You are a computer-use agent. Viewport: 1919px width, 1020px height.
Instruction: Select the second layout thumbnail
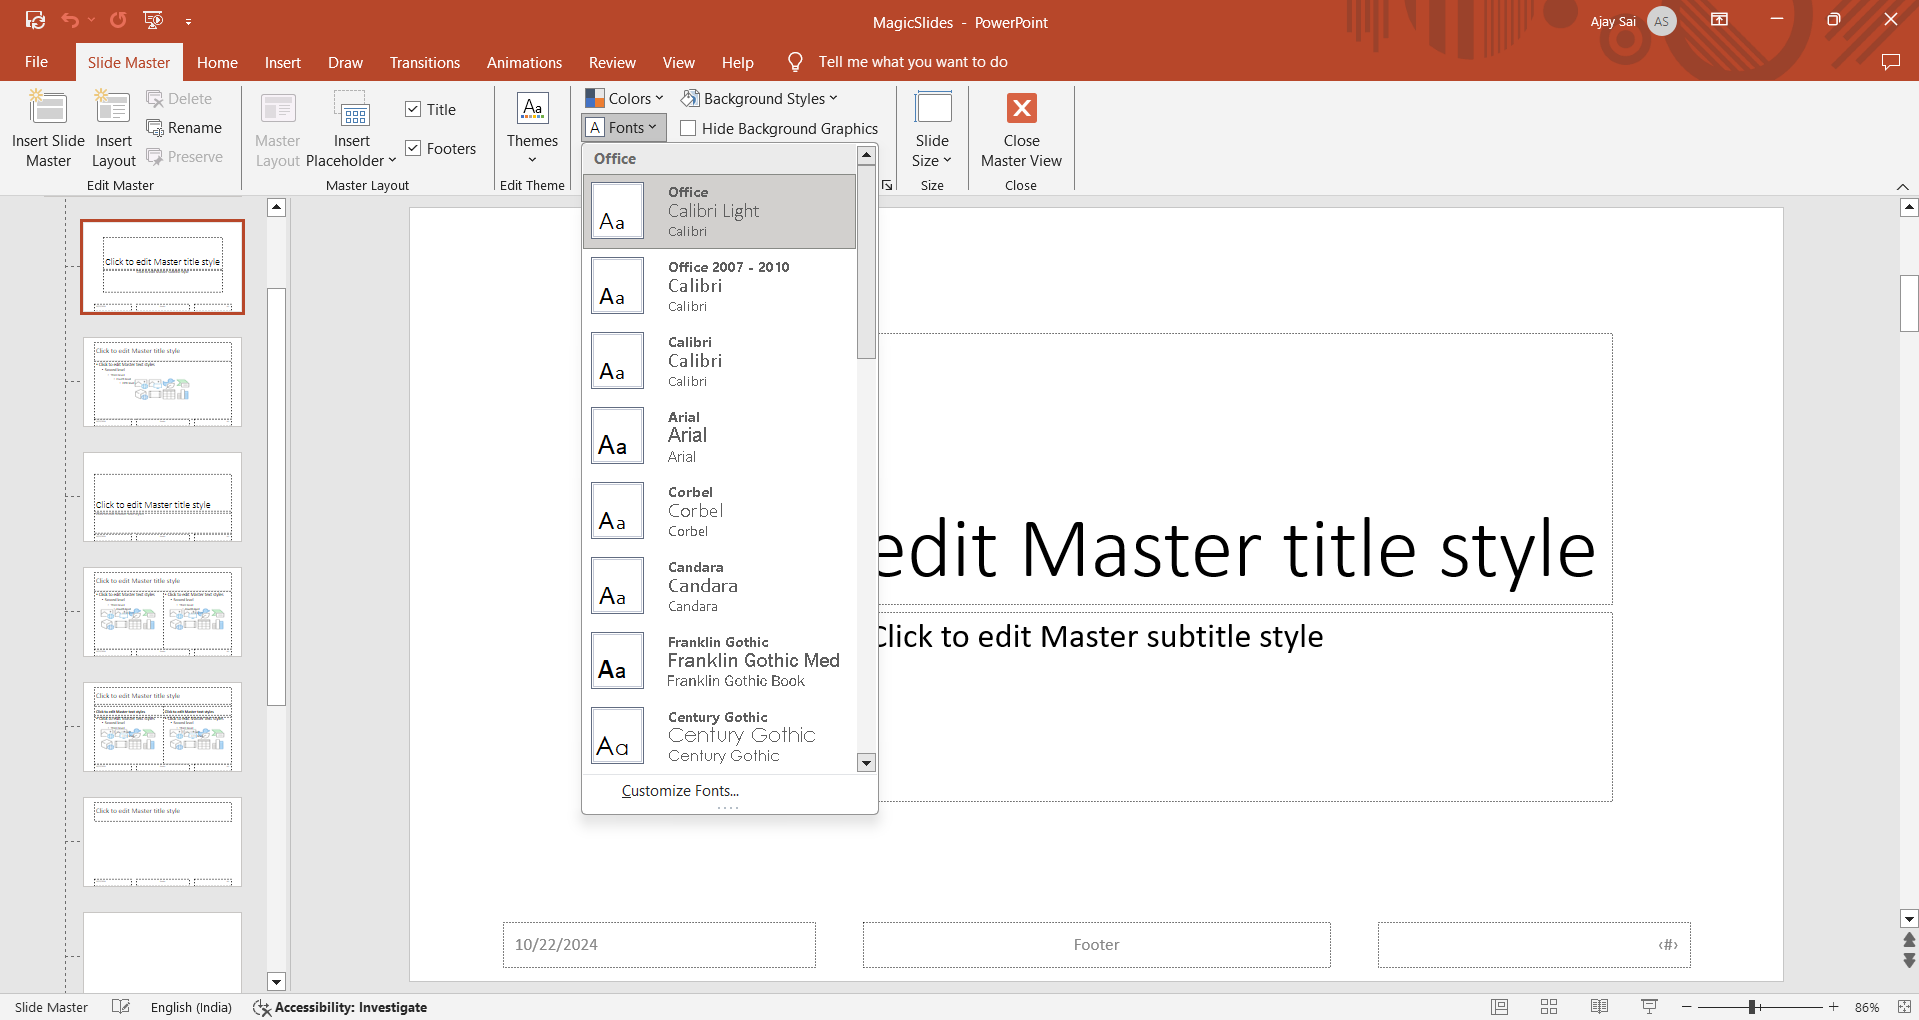(162, 382)
